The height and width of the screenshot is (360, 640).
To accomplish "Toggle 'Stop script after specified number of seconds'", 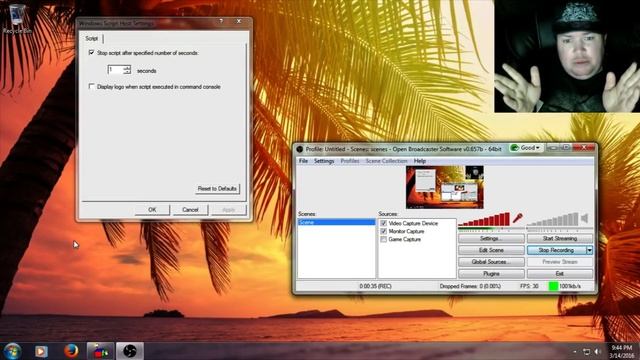I will 91,53.
